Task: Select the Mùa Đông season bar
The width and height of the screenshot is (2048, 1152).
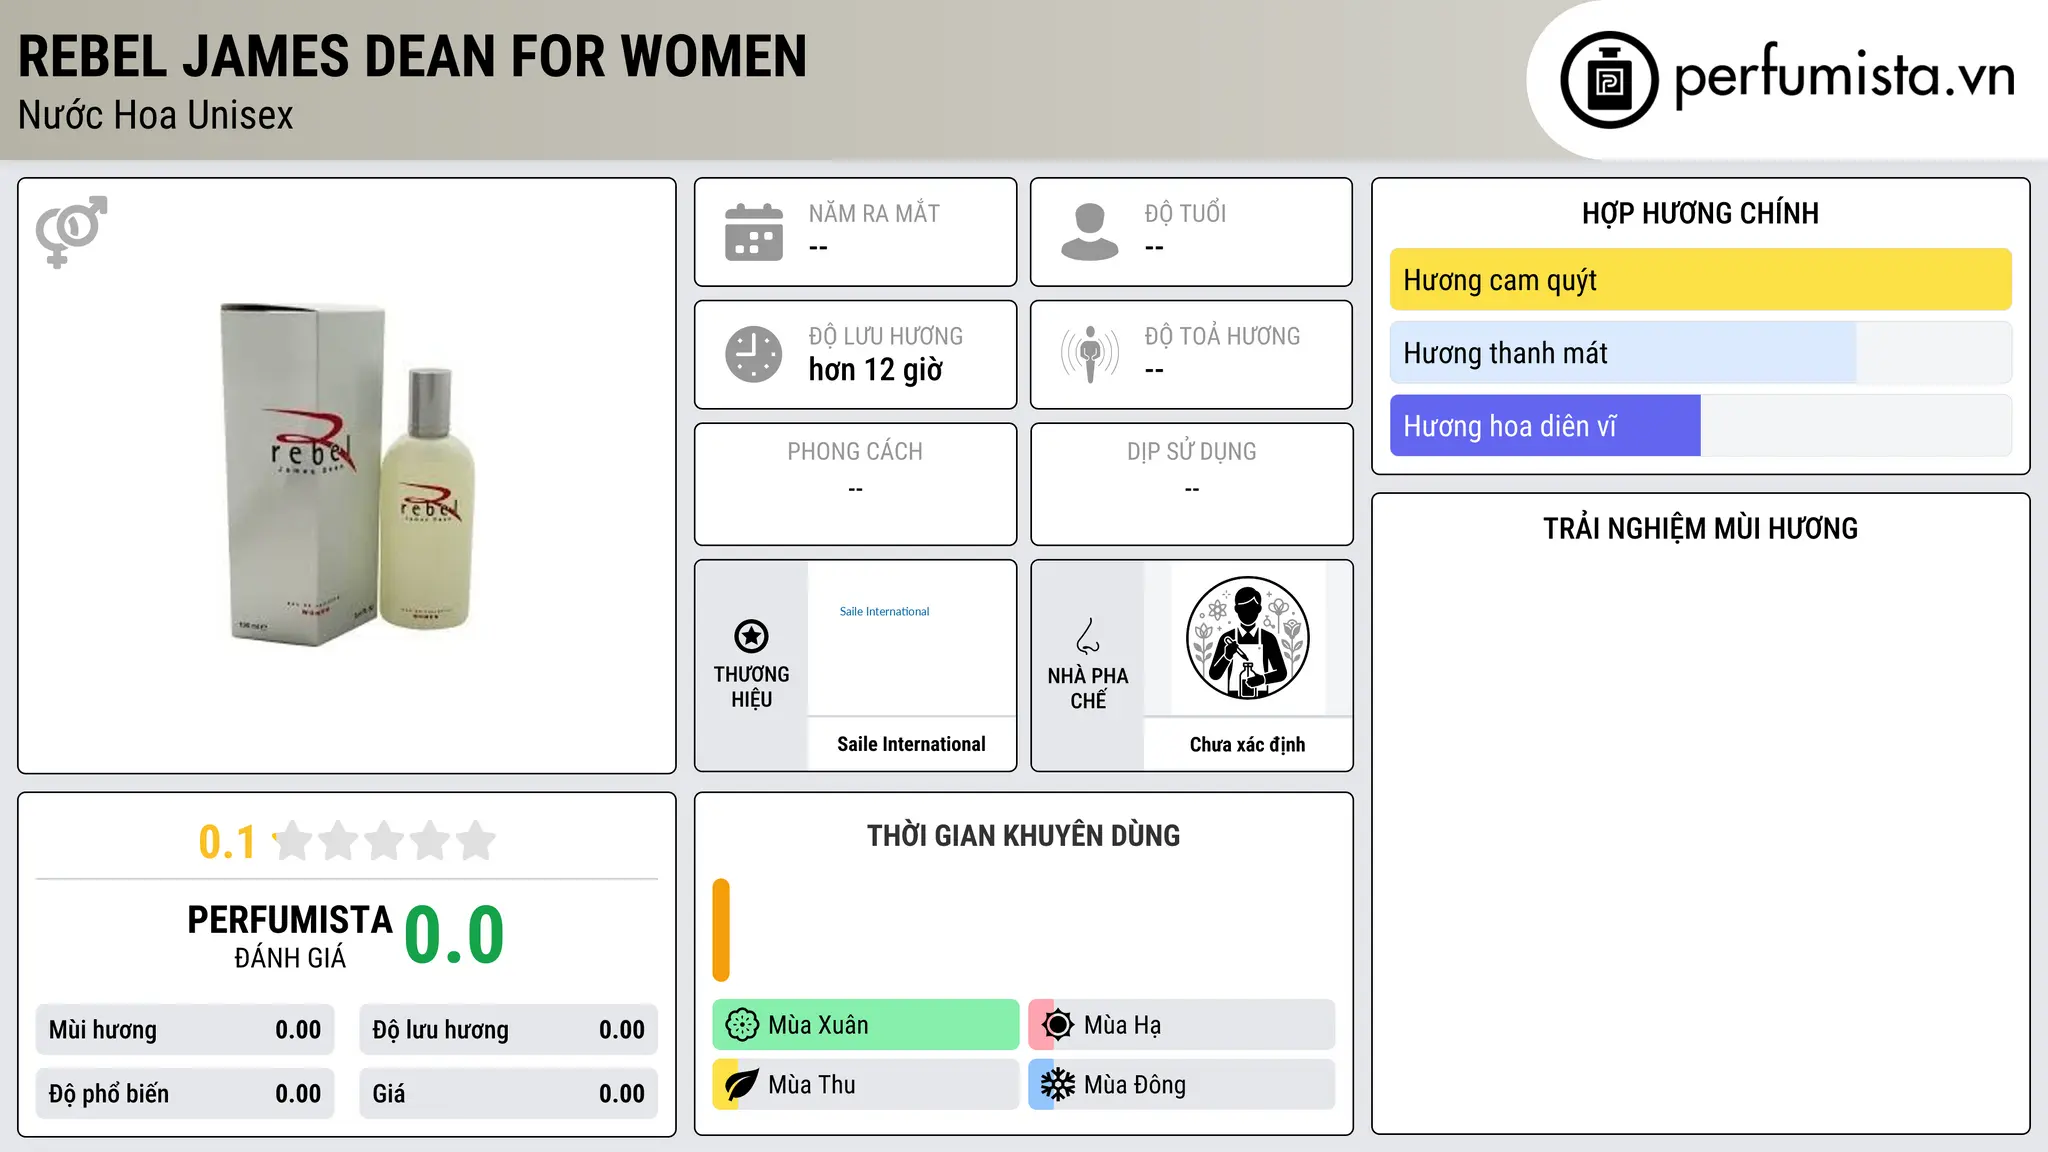Action: pyautogui.click(x=1182, y=1084)
